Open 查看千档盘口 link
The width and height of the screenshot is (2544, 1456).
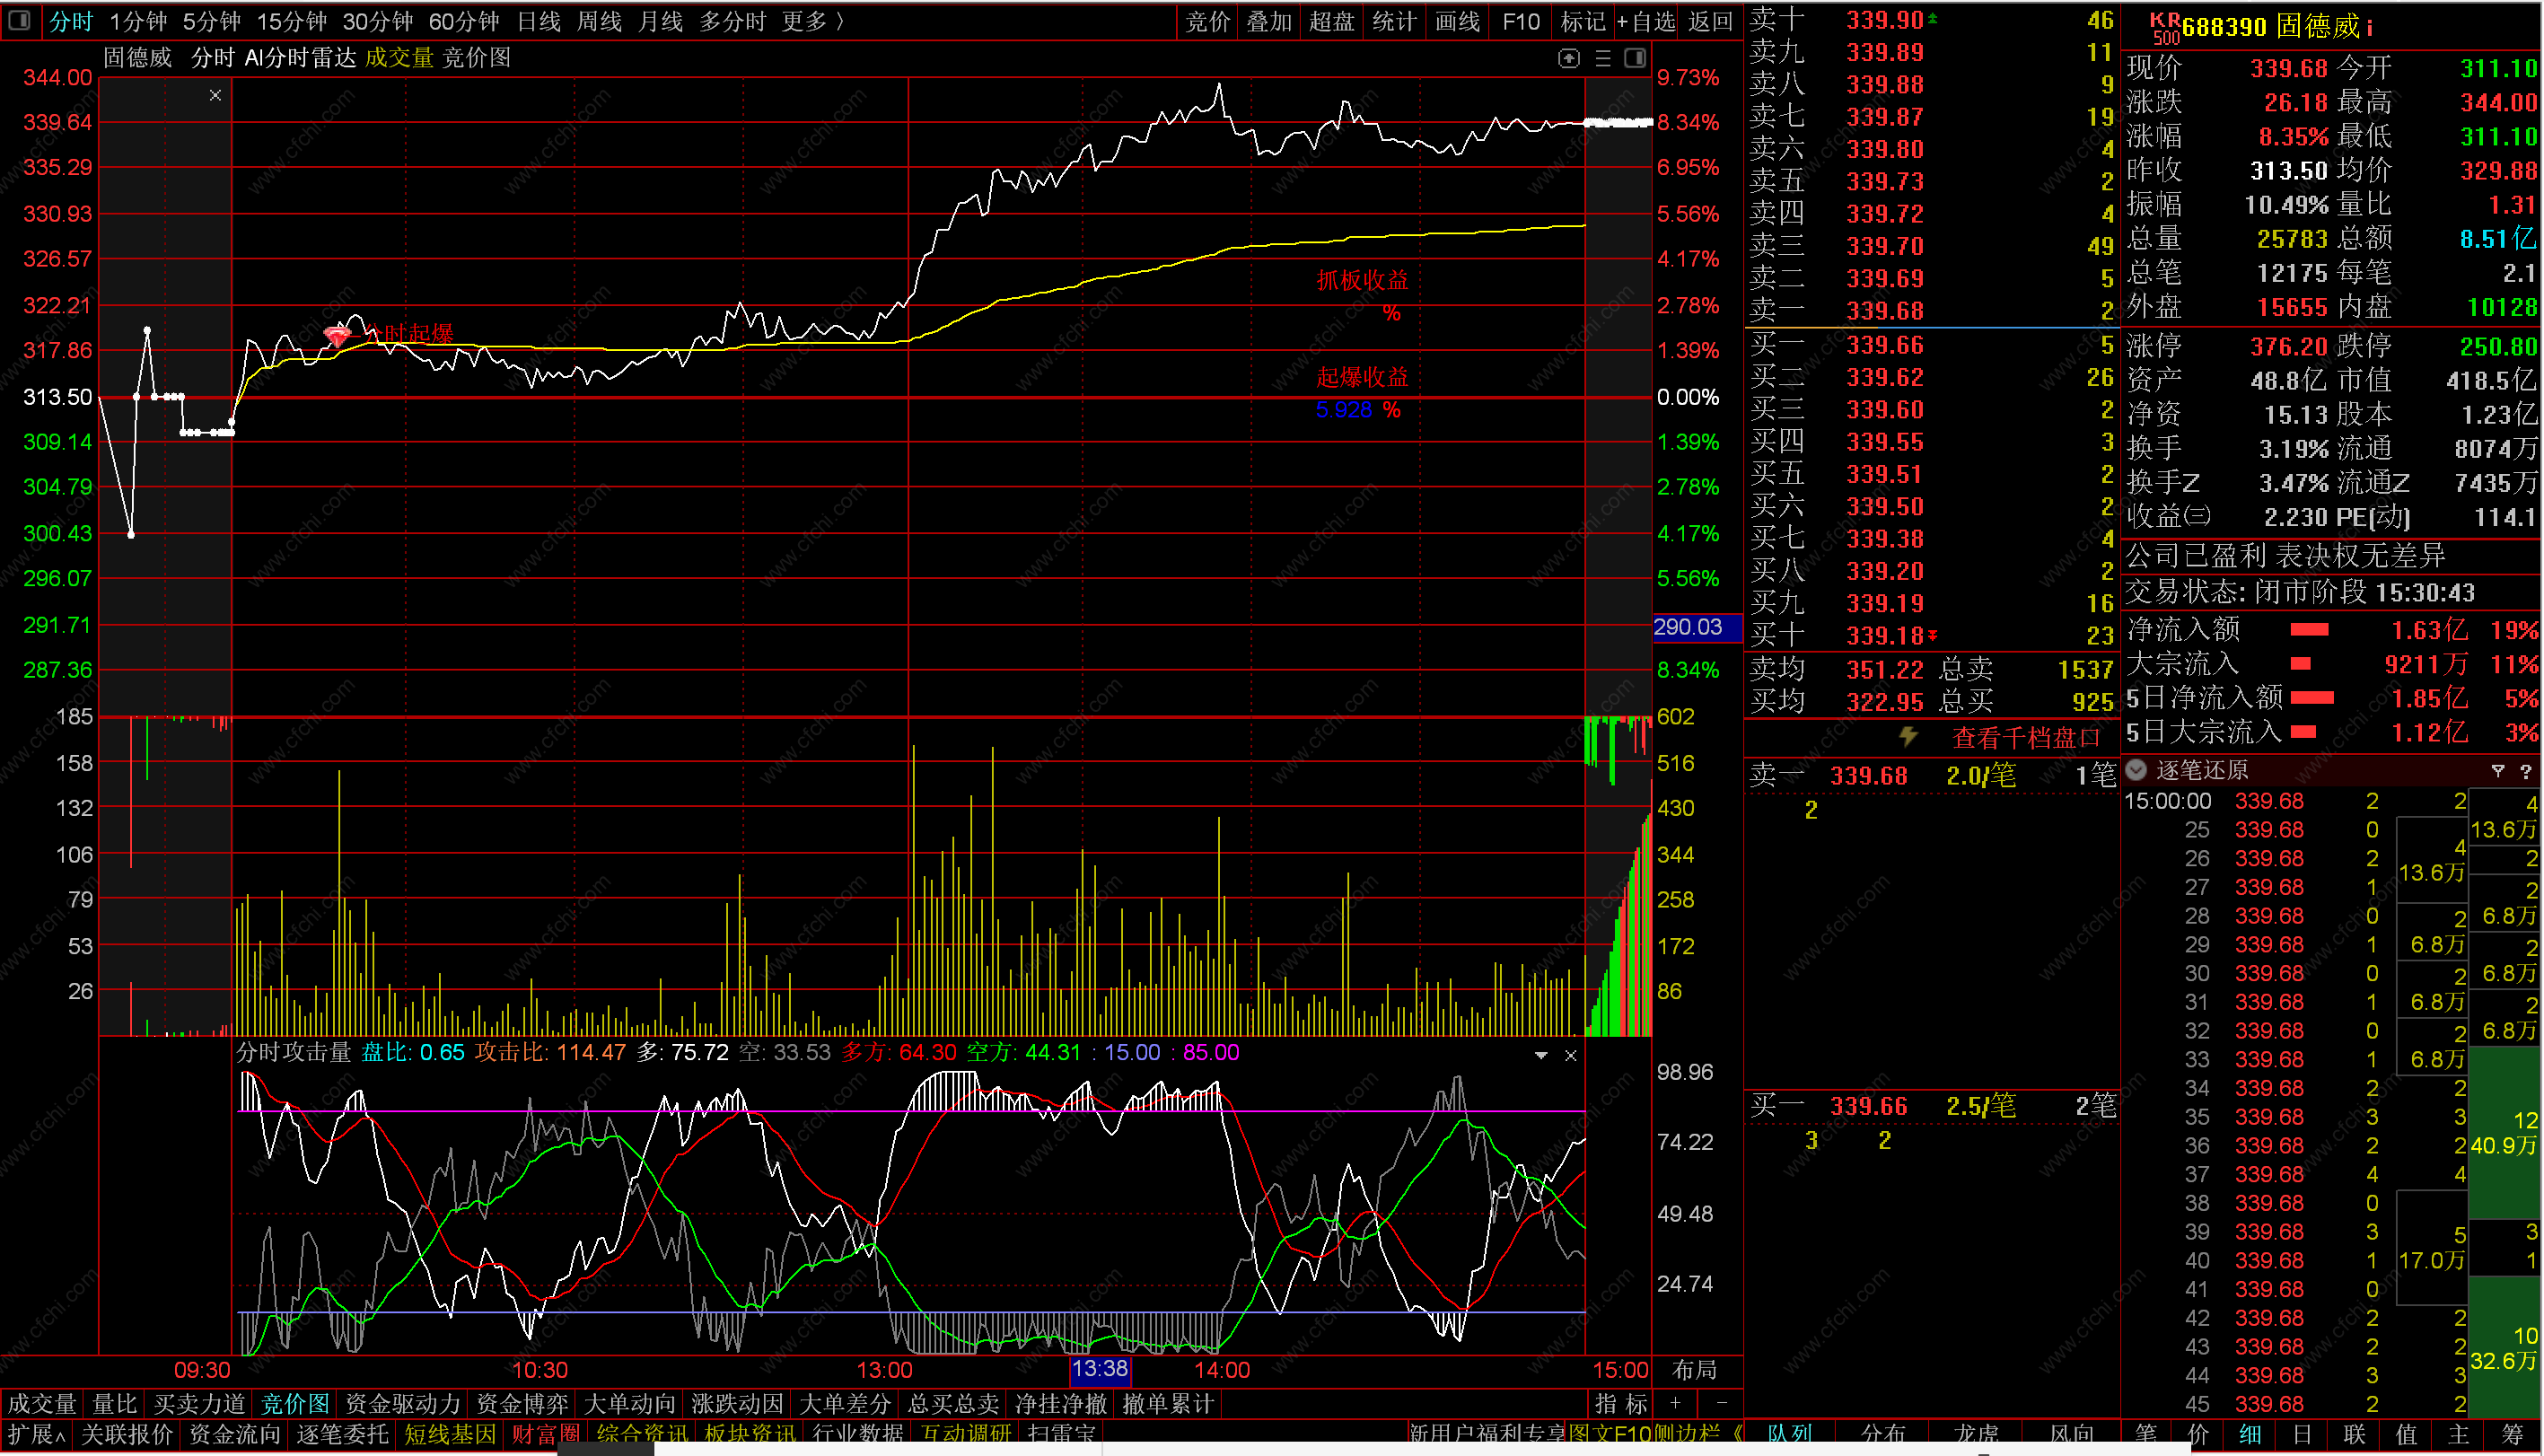click(x=2026, y=738)
